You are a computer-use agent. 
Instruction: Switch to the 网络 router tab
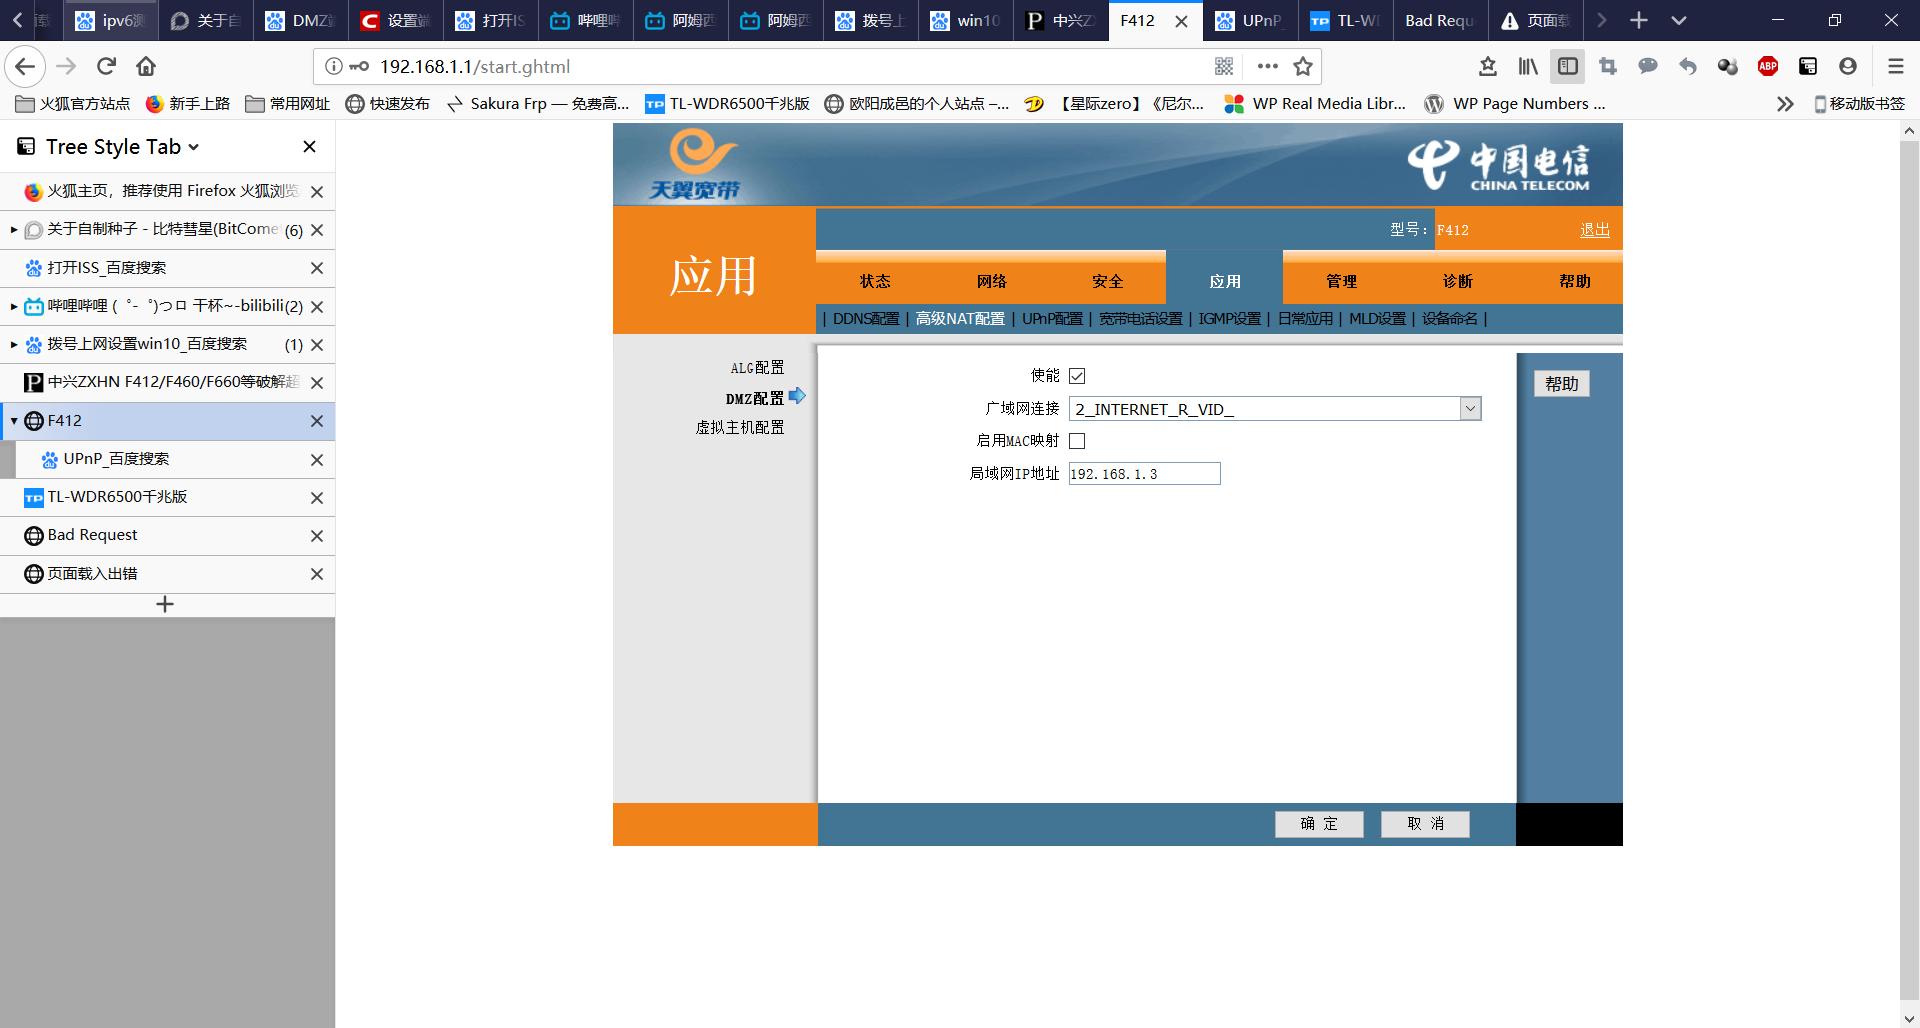(991, 281)
